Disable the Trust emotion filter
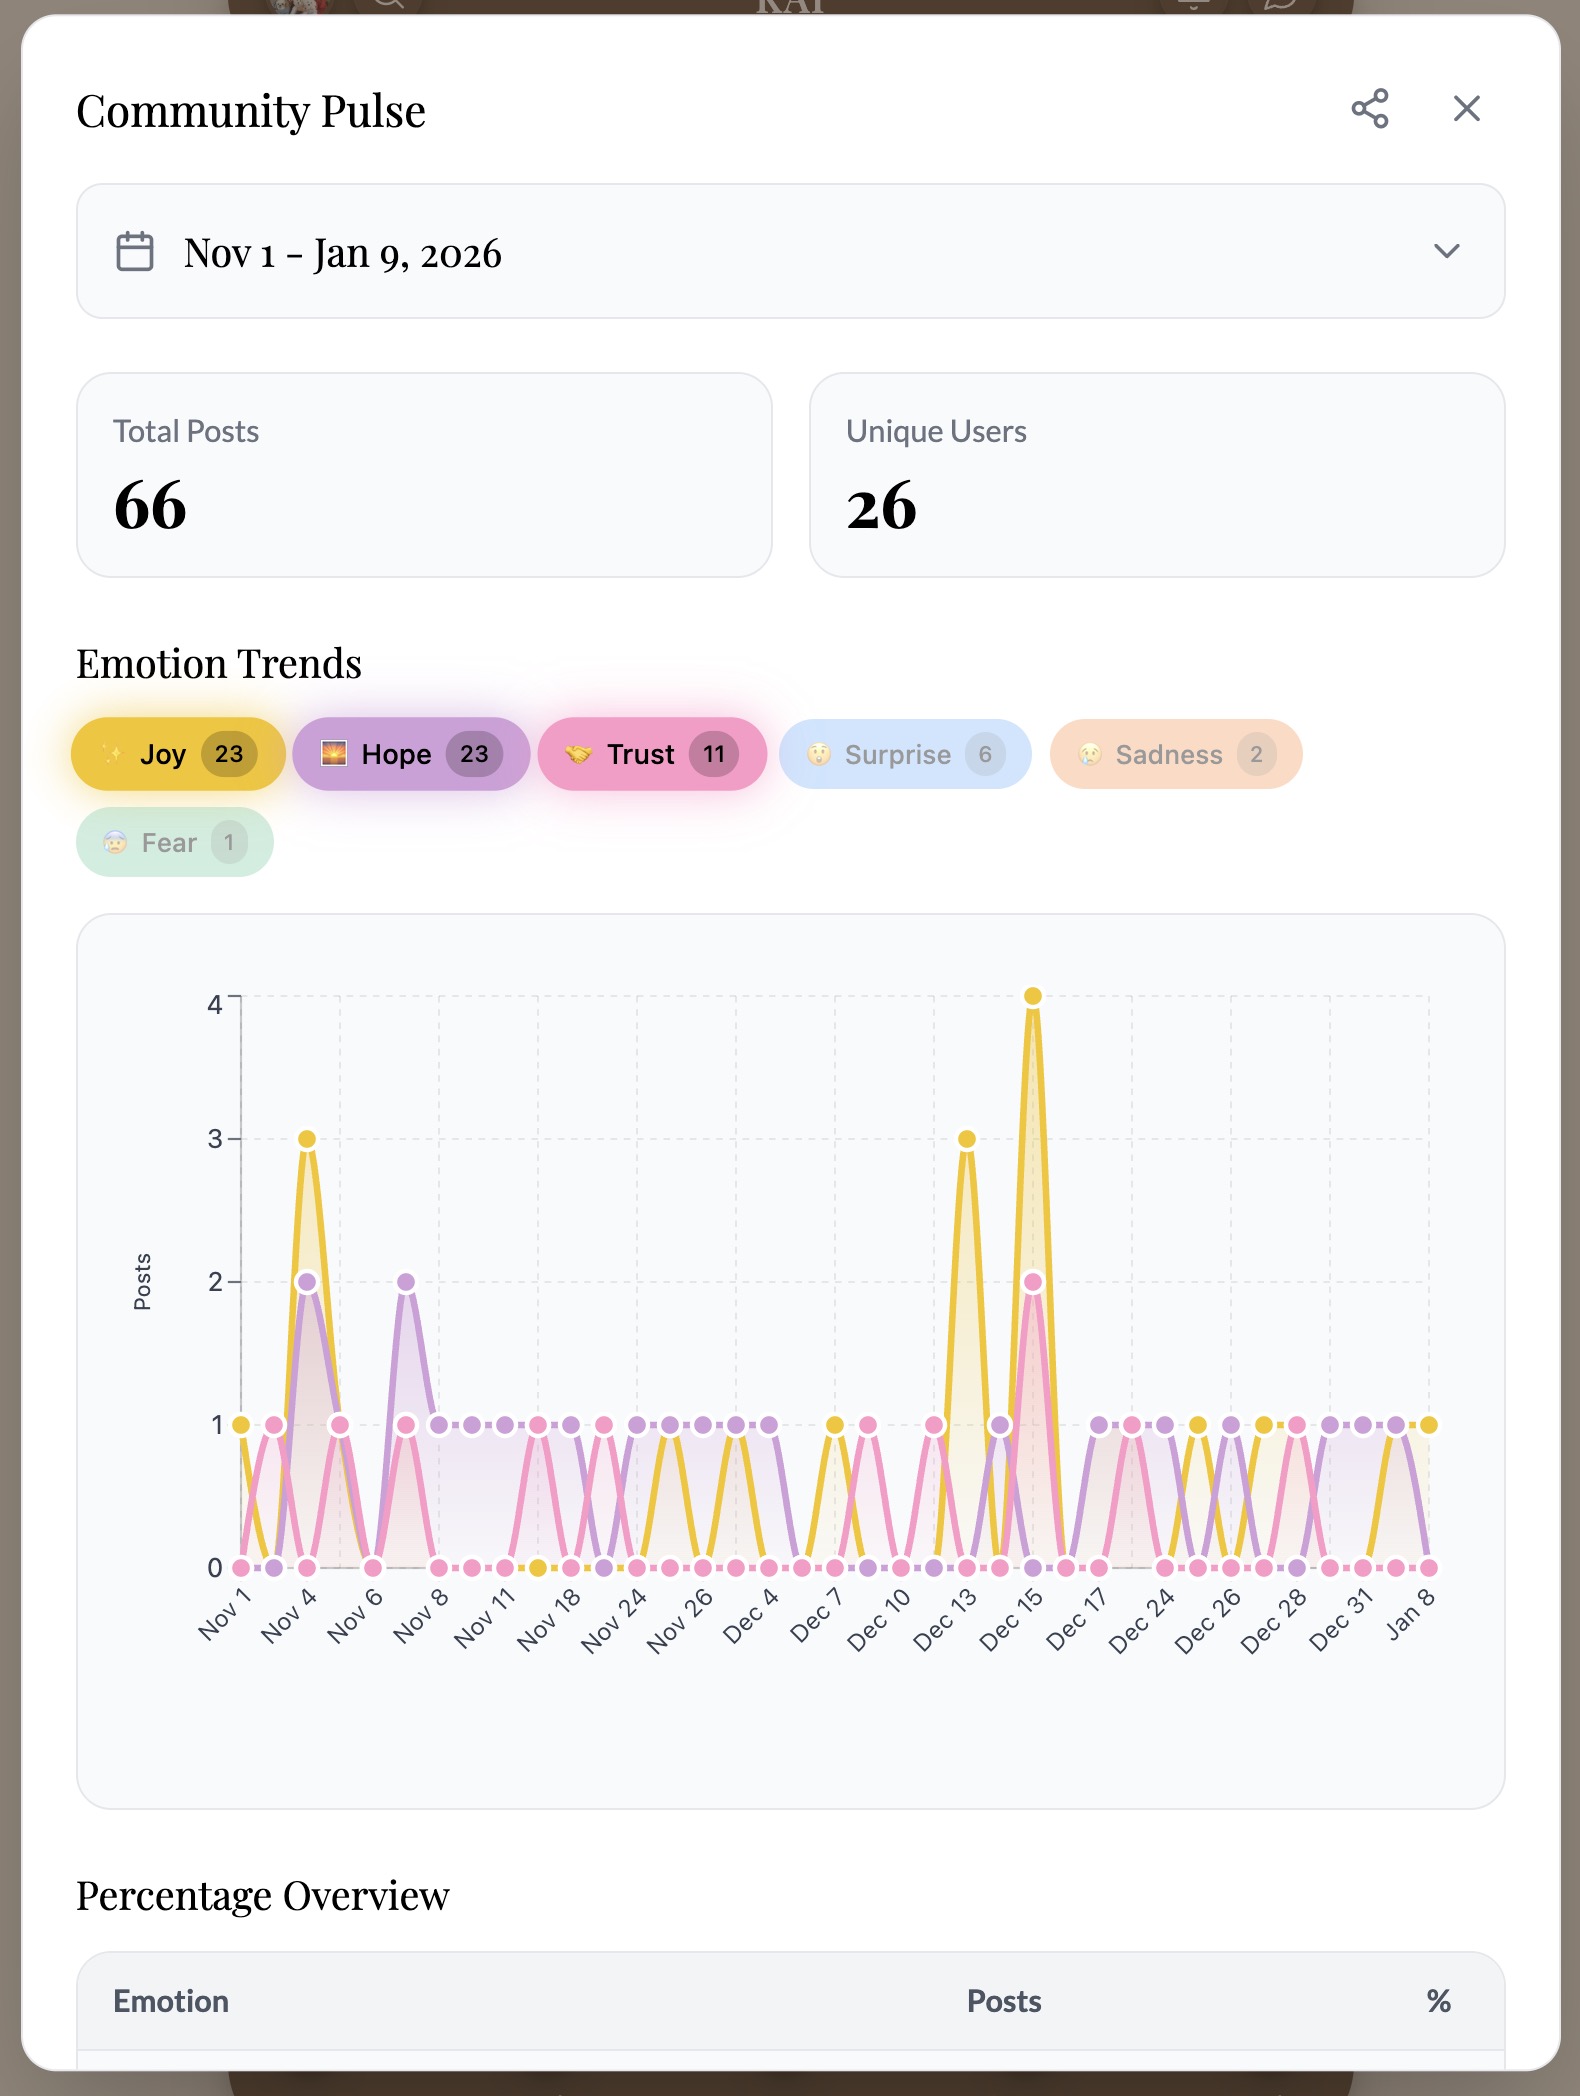The image size is (1580, 2096). coord(651,754)
